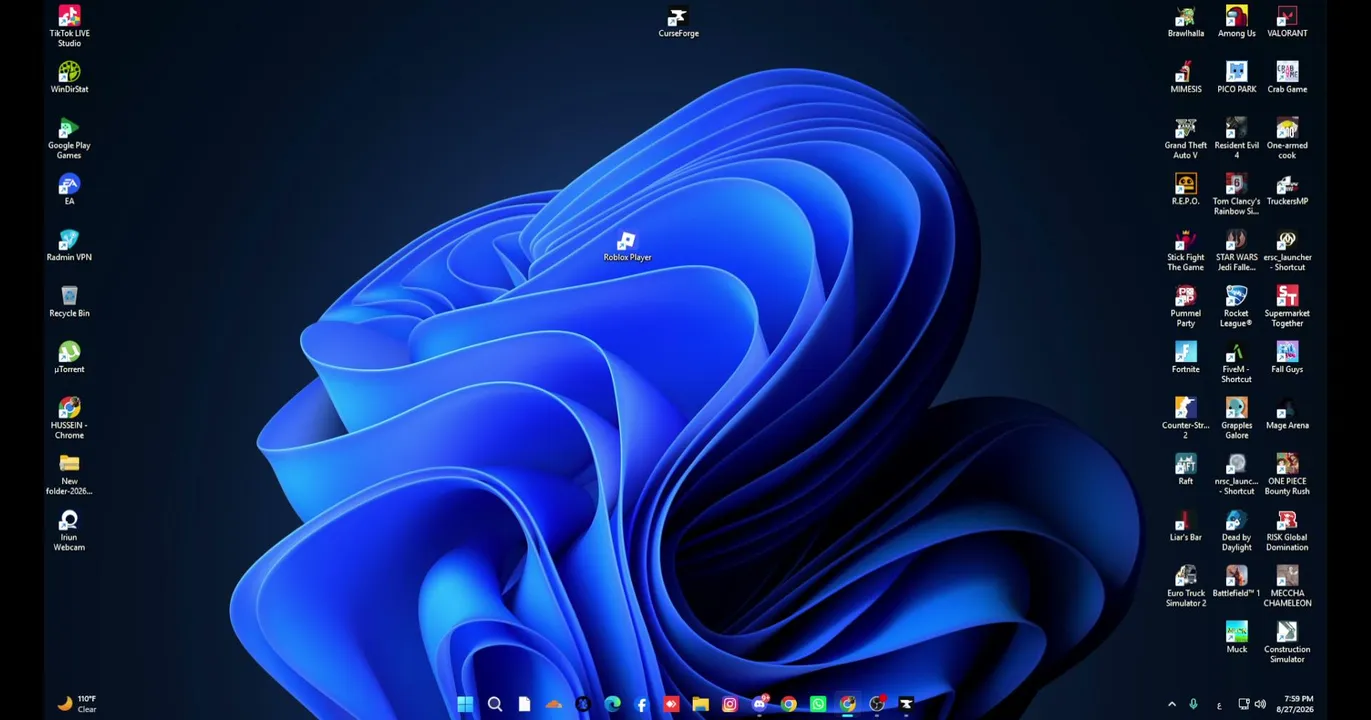Select the HUSSEIN - Chrome shortcut
1371x720 pixels.
point(69,418)
